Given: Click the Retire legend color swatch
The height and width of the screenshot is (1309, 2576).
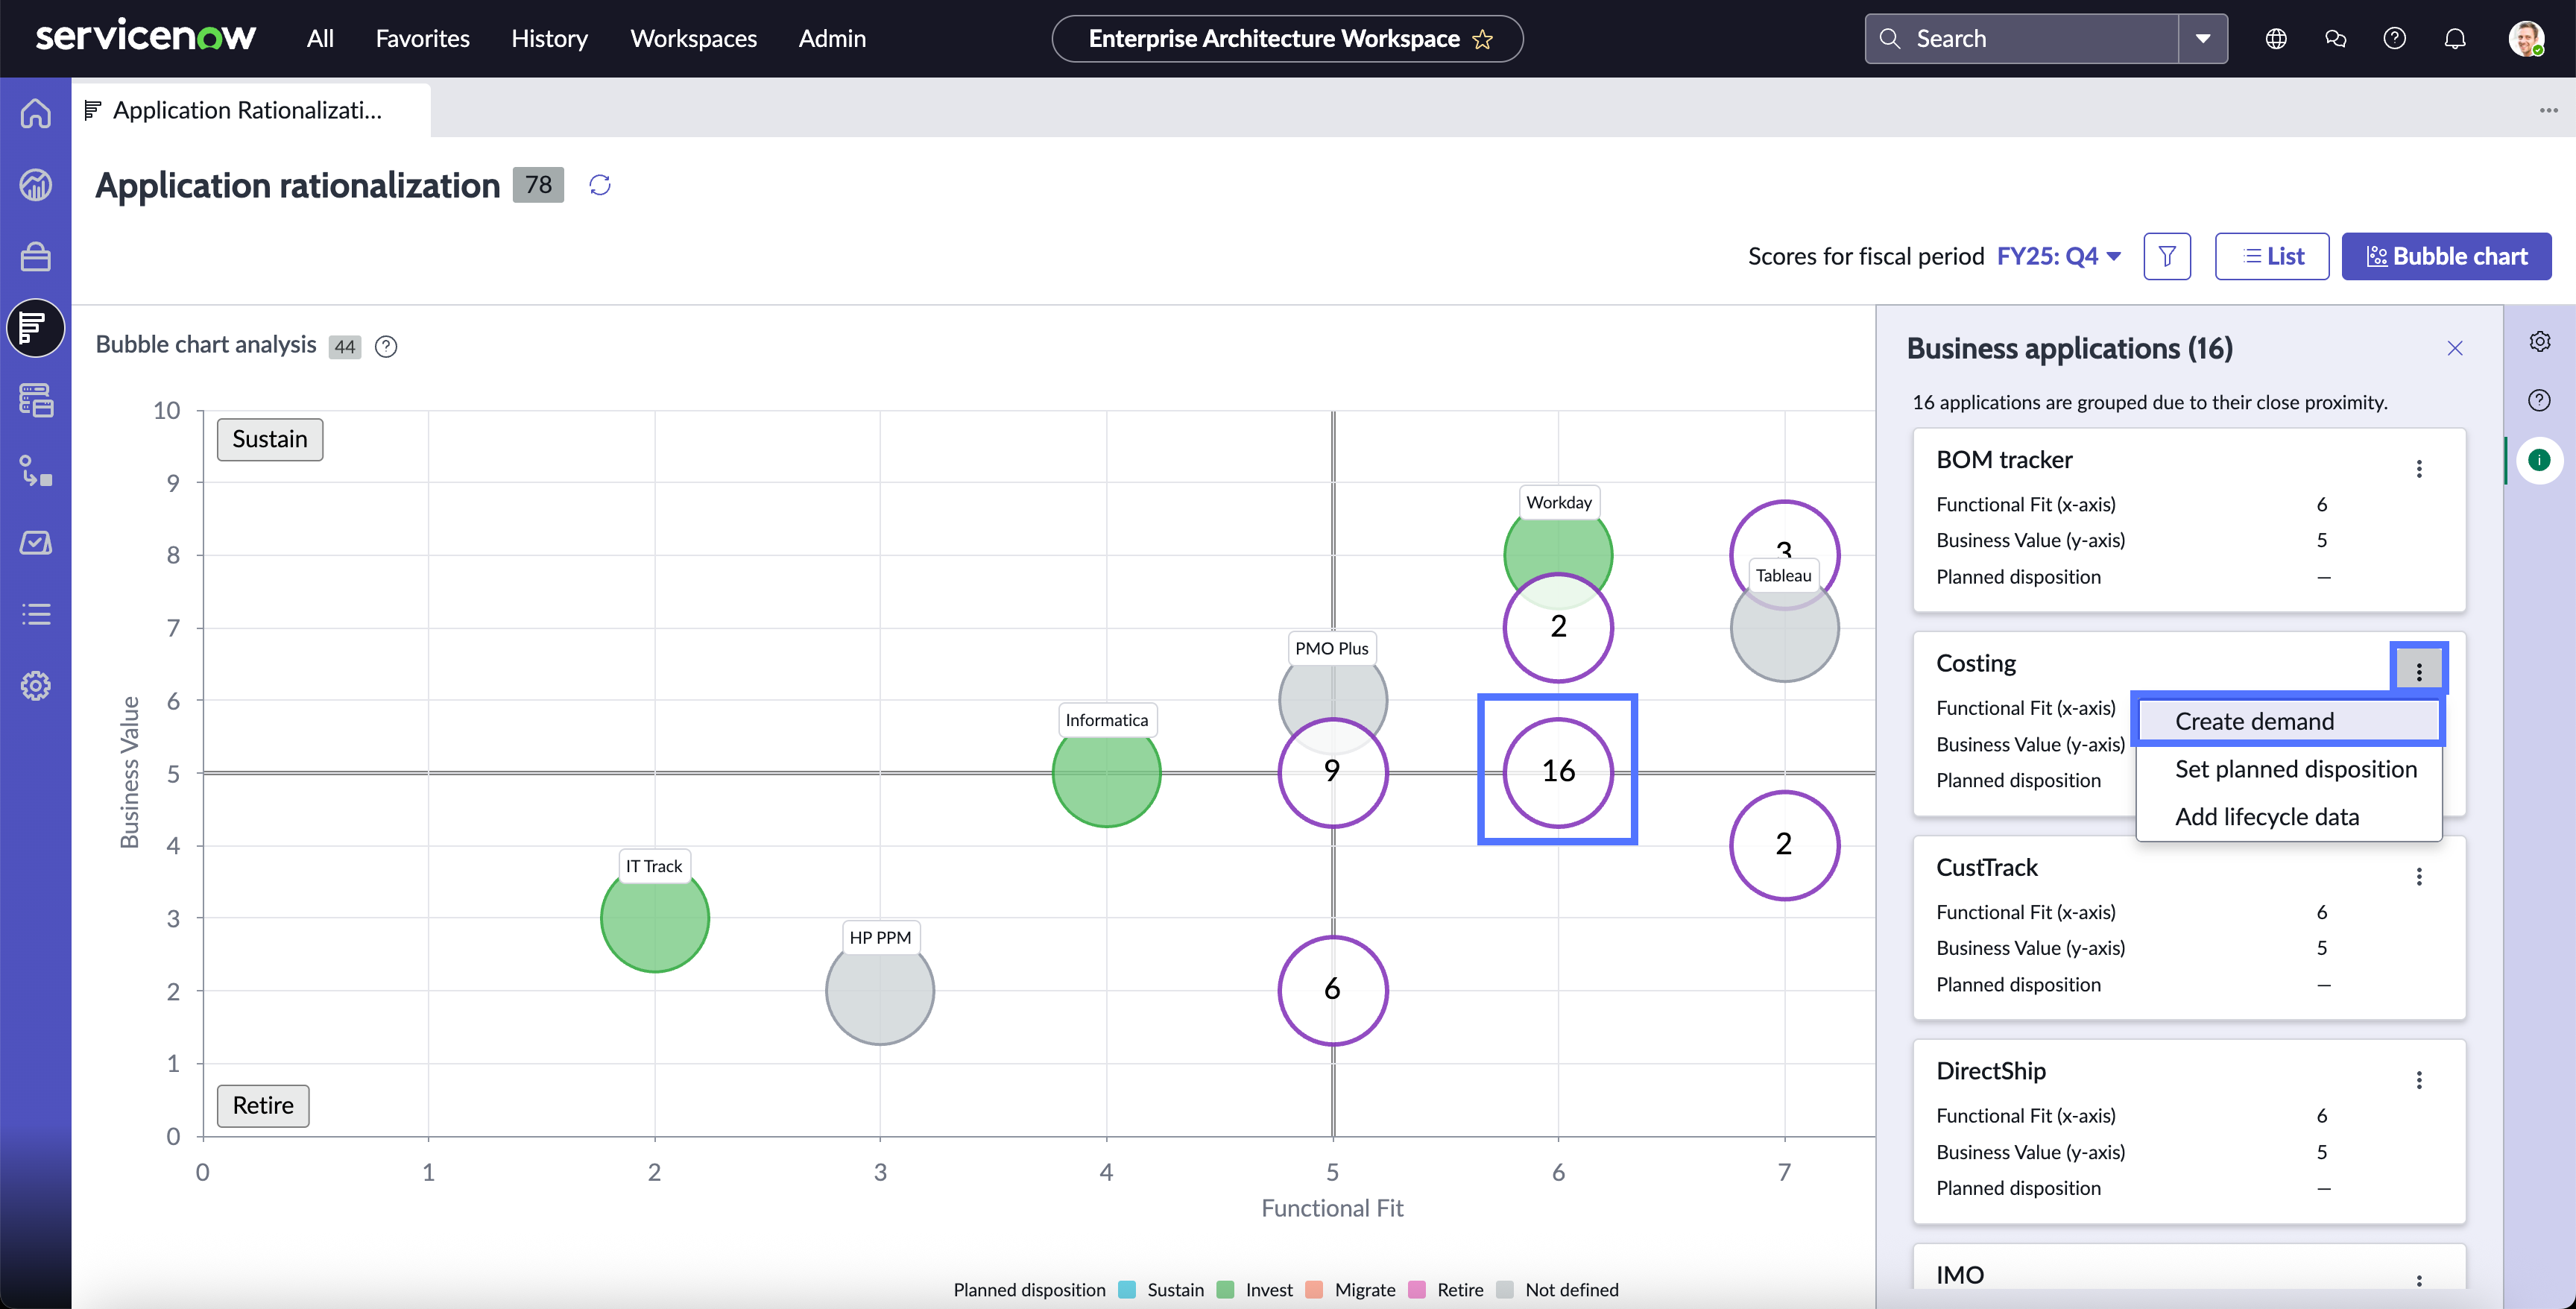Looking at the screenshot, I should pos(1416,1289).
